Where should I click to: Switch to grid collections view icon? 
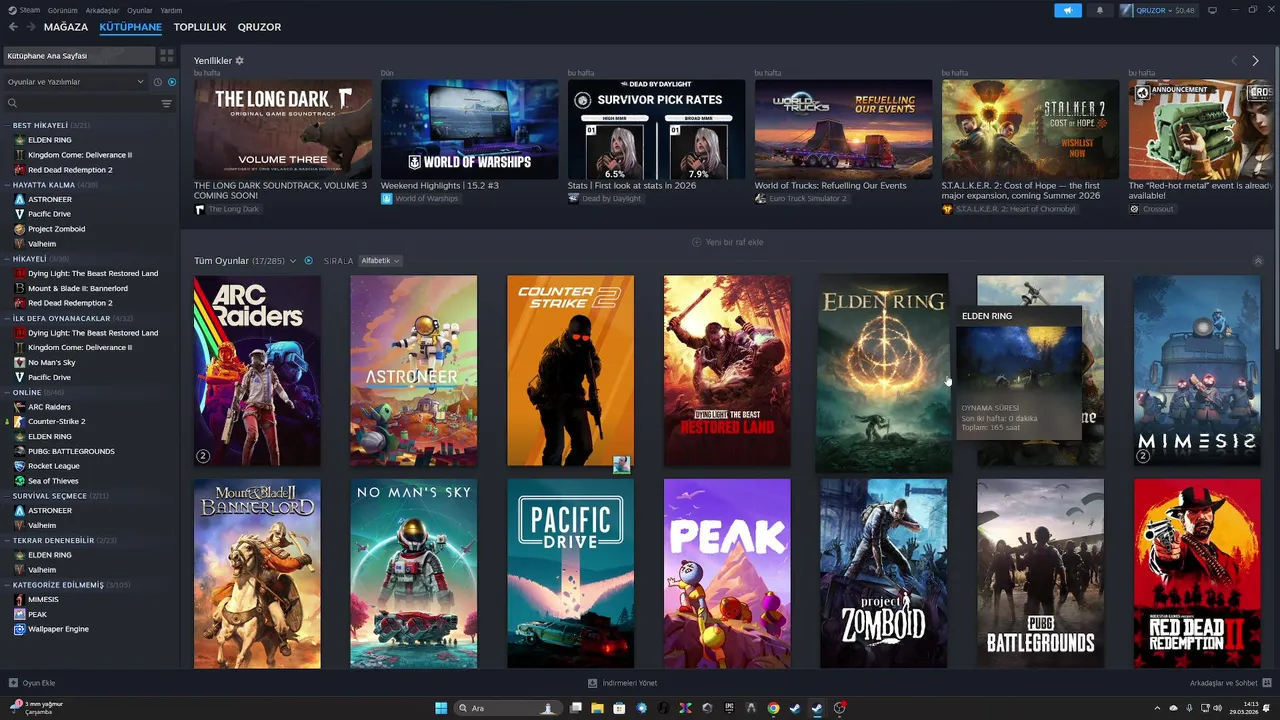coord(167,56)
